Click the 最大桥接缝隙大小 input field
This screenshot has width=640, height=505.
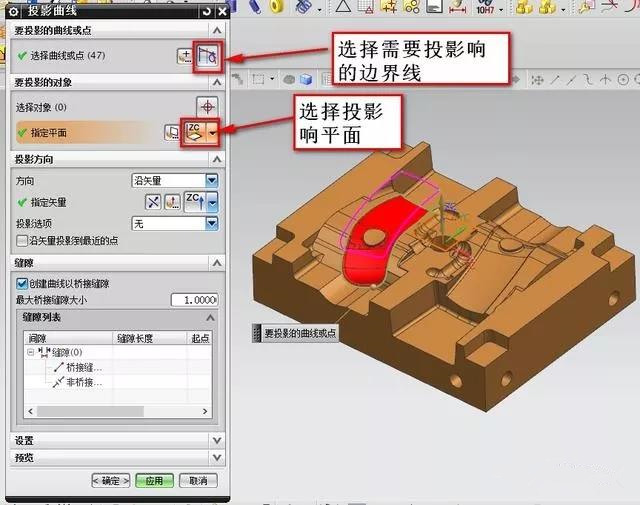[195, 300]
